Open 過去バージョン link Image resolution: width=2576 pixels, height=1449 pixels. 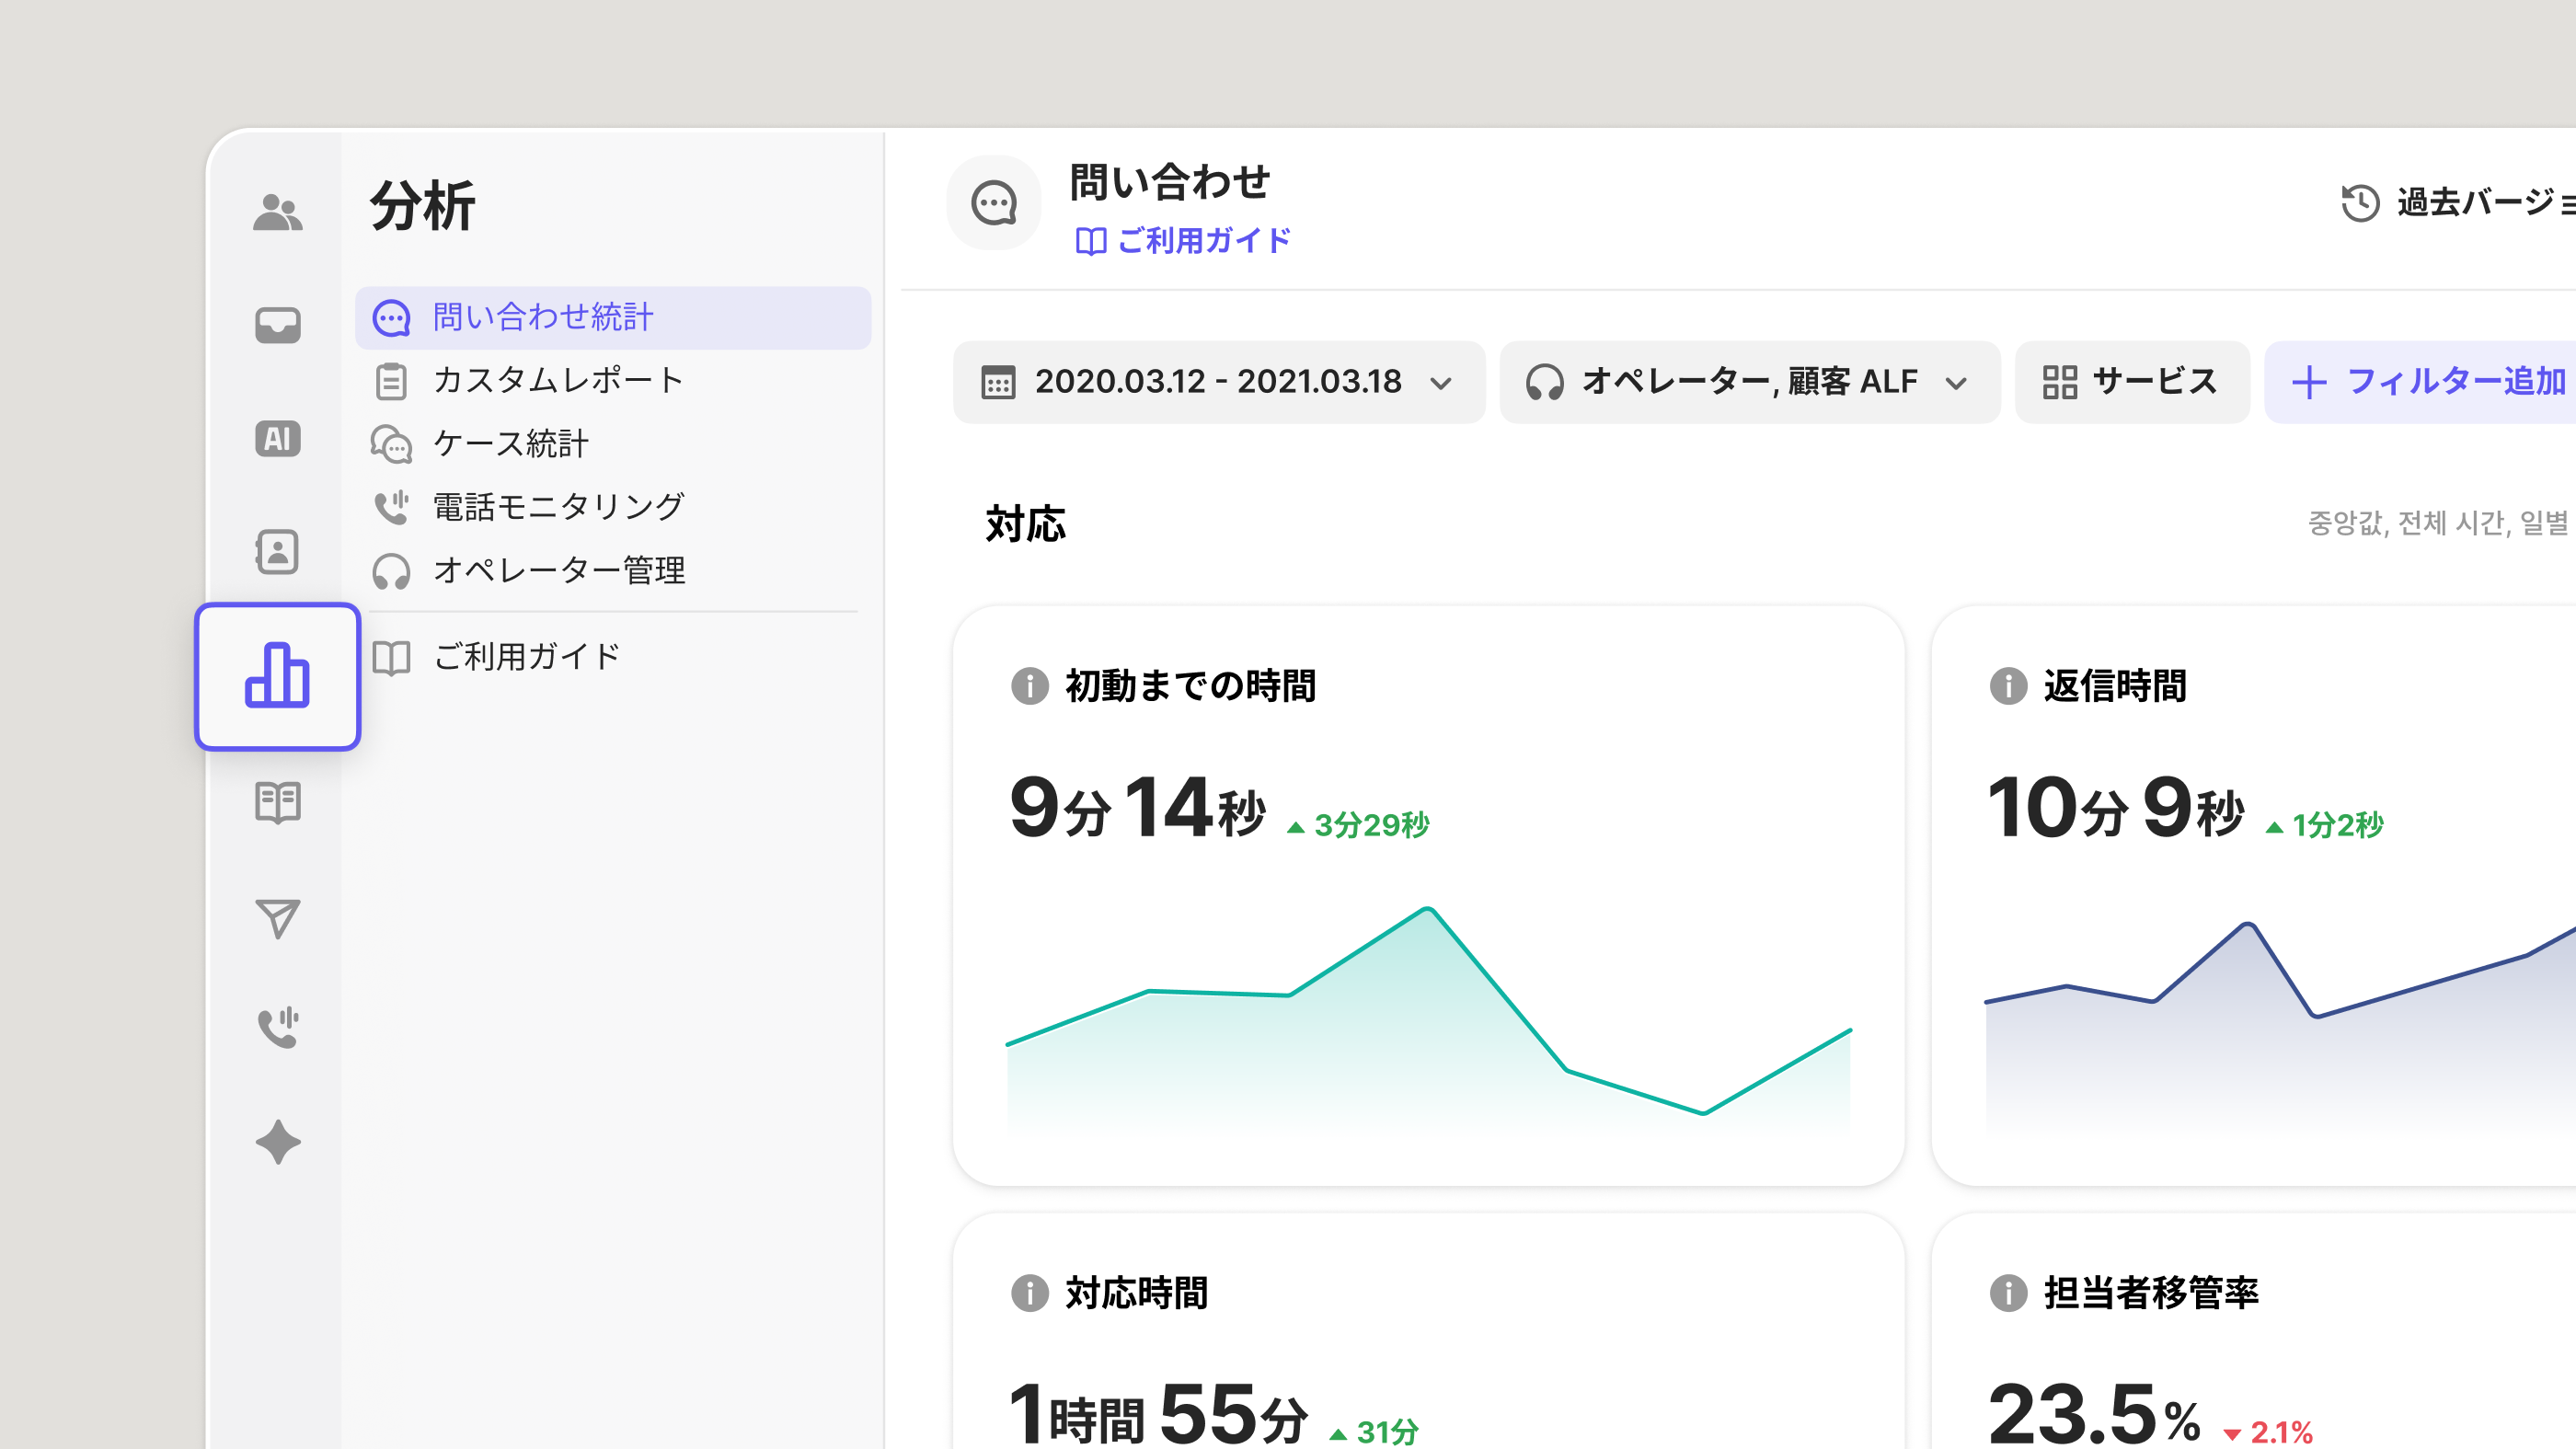click(2458, 203)
